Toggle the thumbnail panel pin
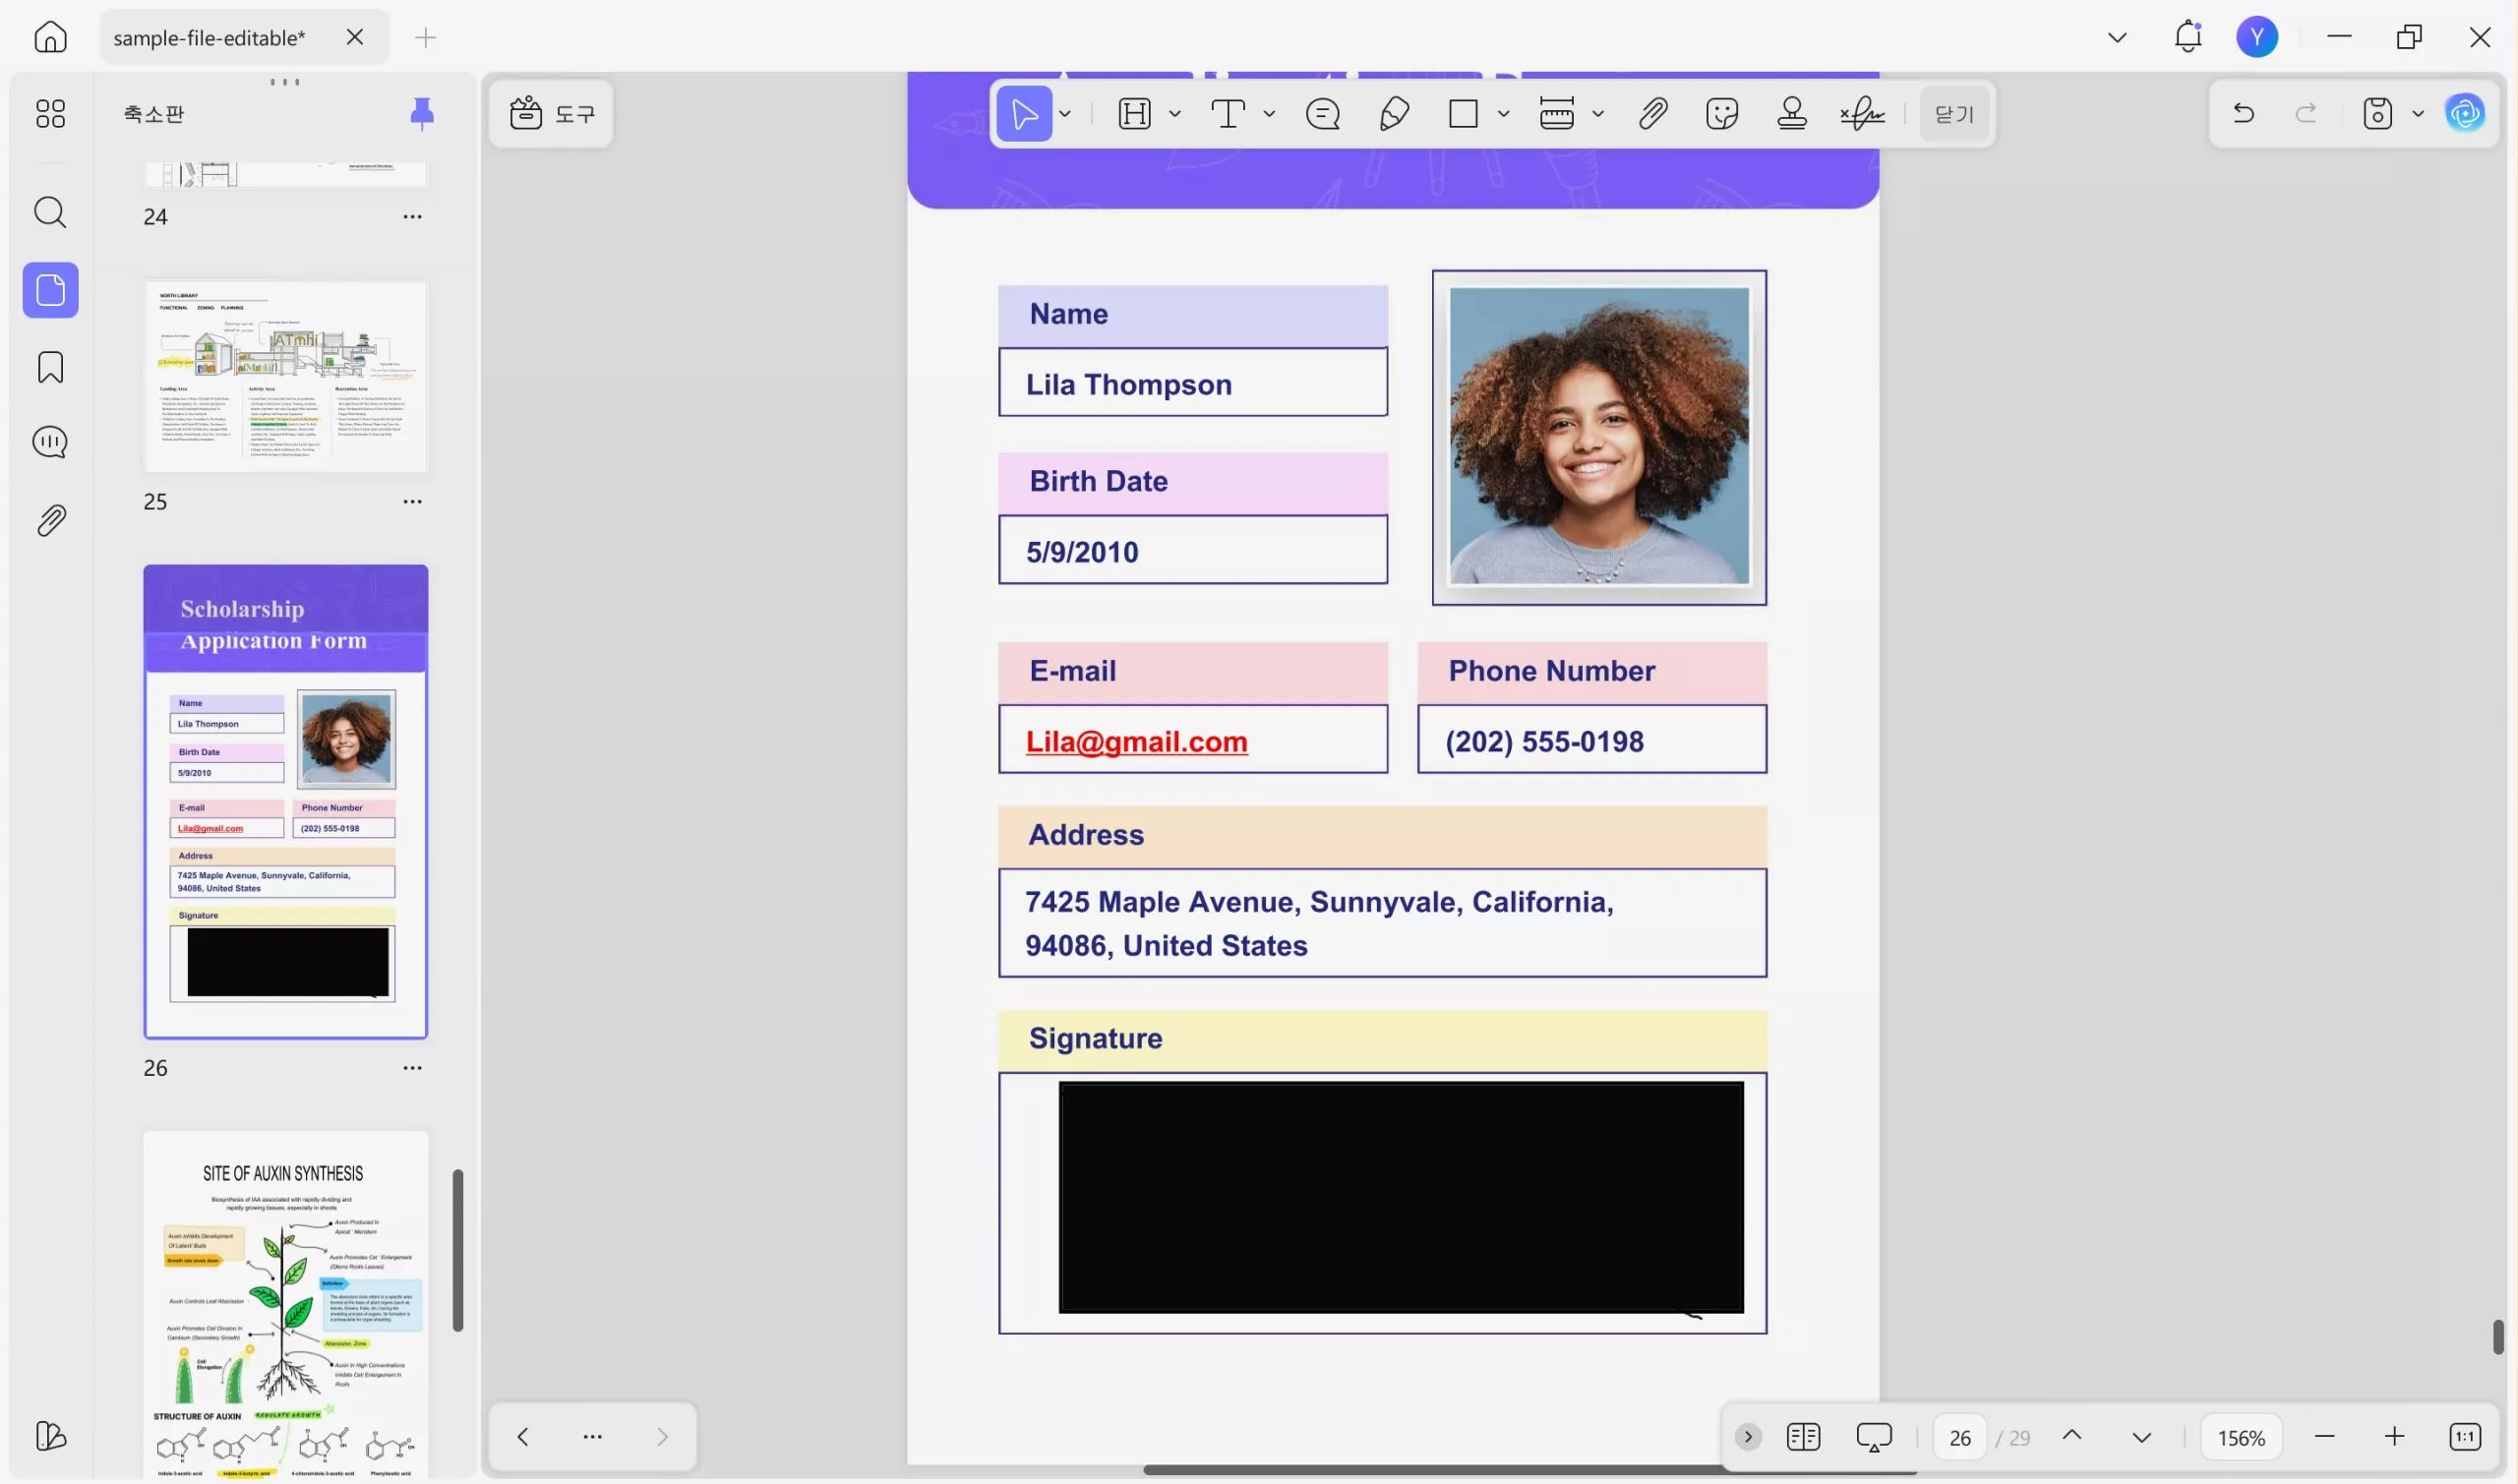2518x1484 pixels. pos(422,113)
